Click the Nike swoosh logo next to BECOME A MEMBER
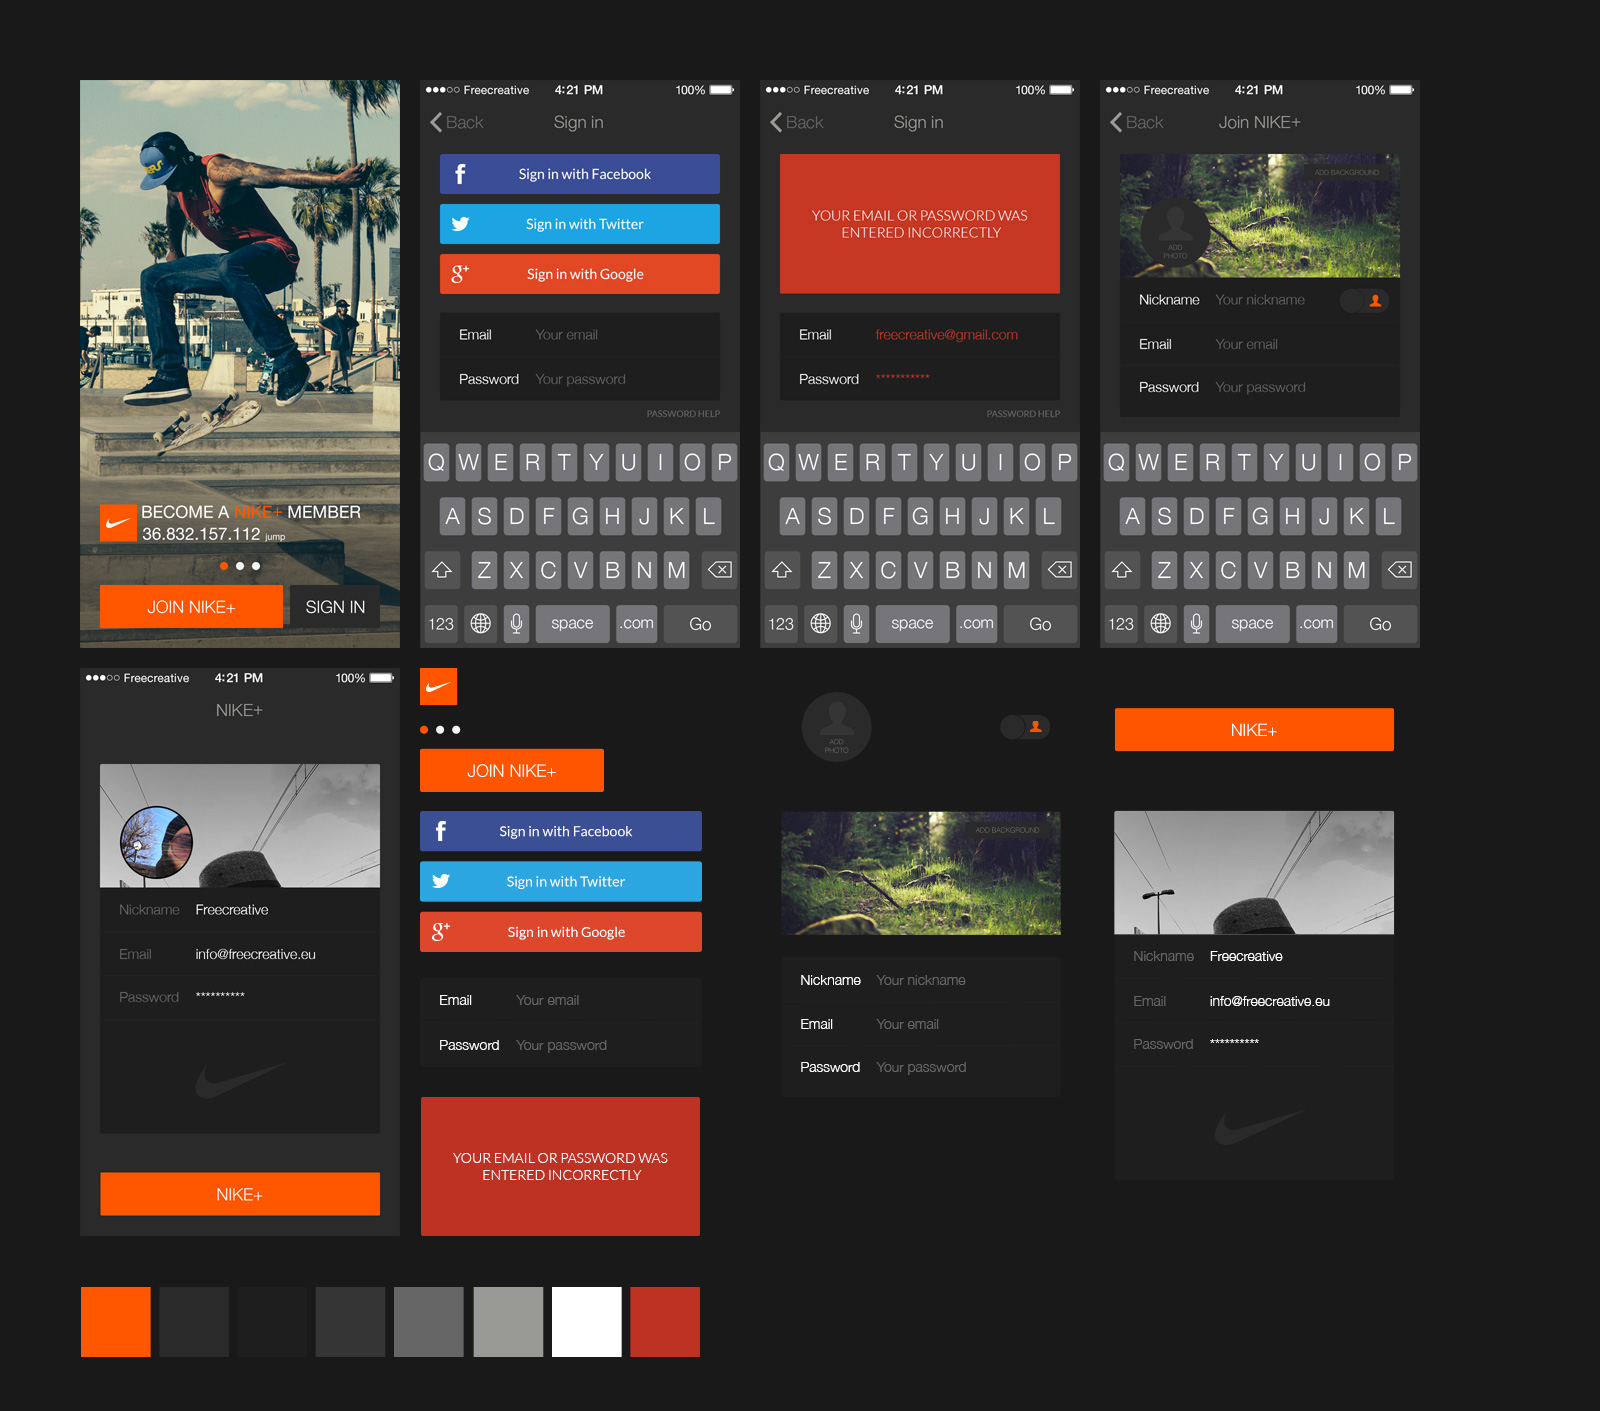This screenshot has width=1600, height=1411. pyautogui.click(x=117, y=521)
